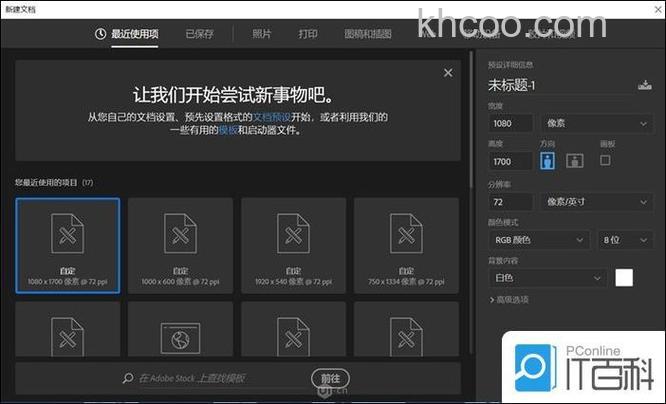Open the width unit dropdown 像素
666x404 pixels.
[x=596, y=124]
